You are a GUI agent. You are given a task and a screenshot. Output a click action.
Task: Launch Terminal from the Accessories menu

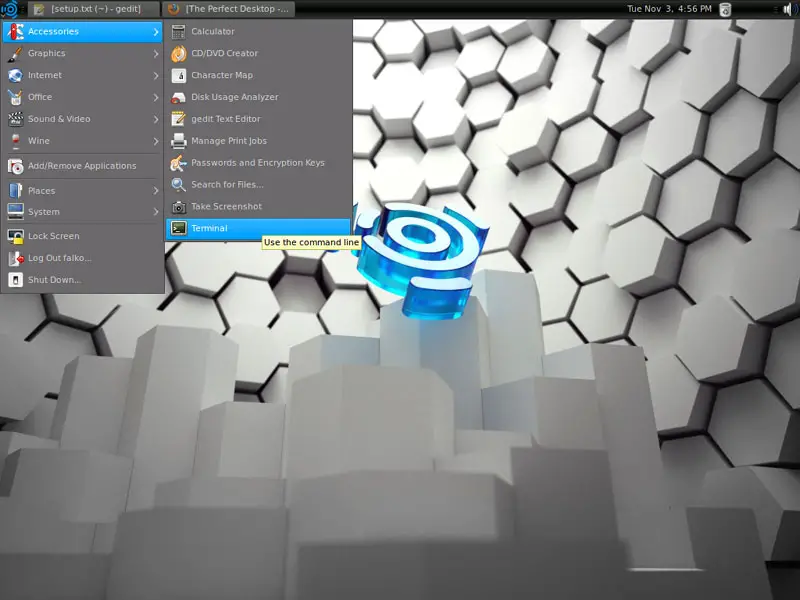[258, 229]
